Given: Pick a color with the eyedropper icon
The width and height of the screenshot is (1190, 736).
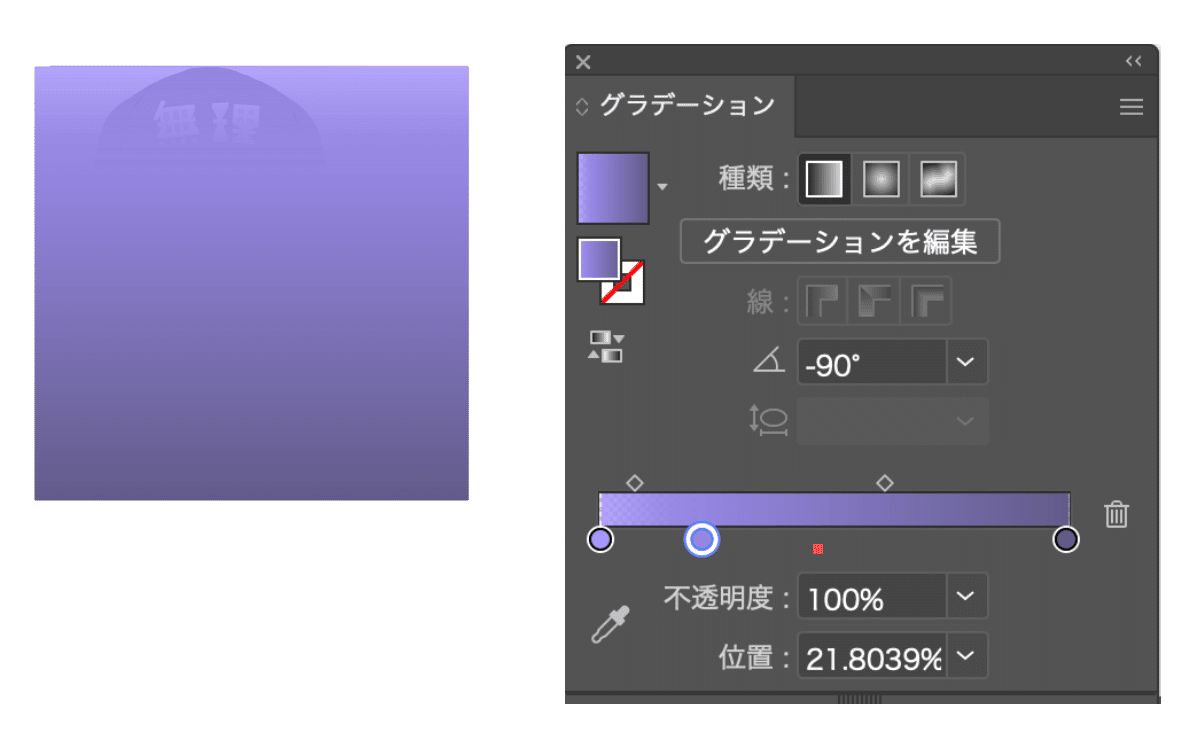Looking at the screenshot, I should tap(610, 624).
